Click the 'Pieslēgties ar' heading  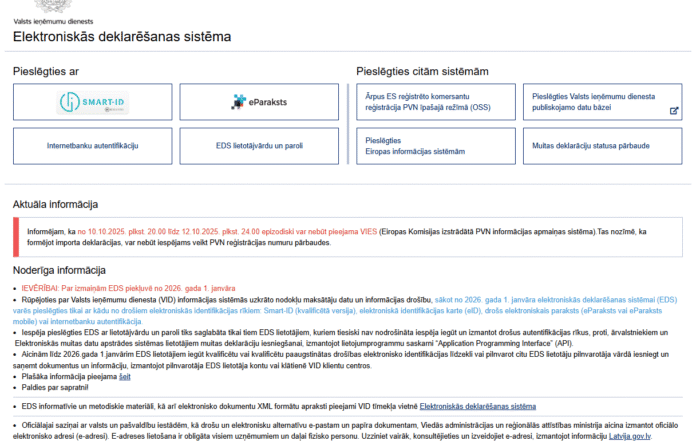coord(46,71)
